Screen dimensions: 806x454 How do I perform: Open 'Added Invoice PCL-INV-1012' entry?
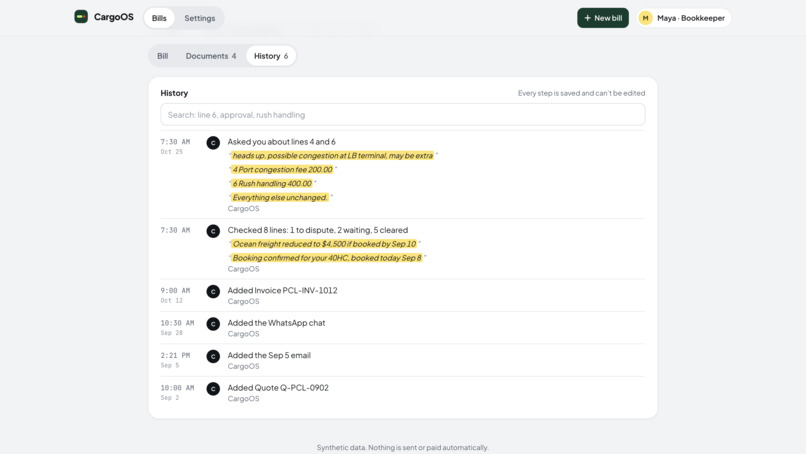pos(282,290)
